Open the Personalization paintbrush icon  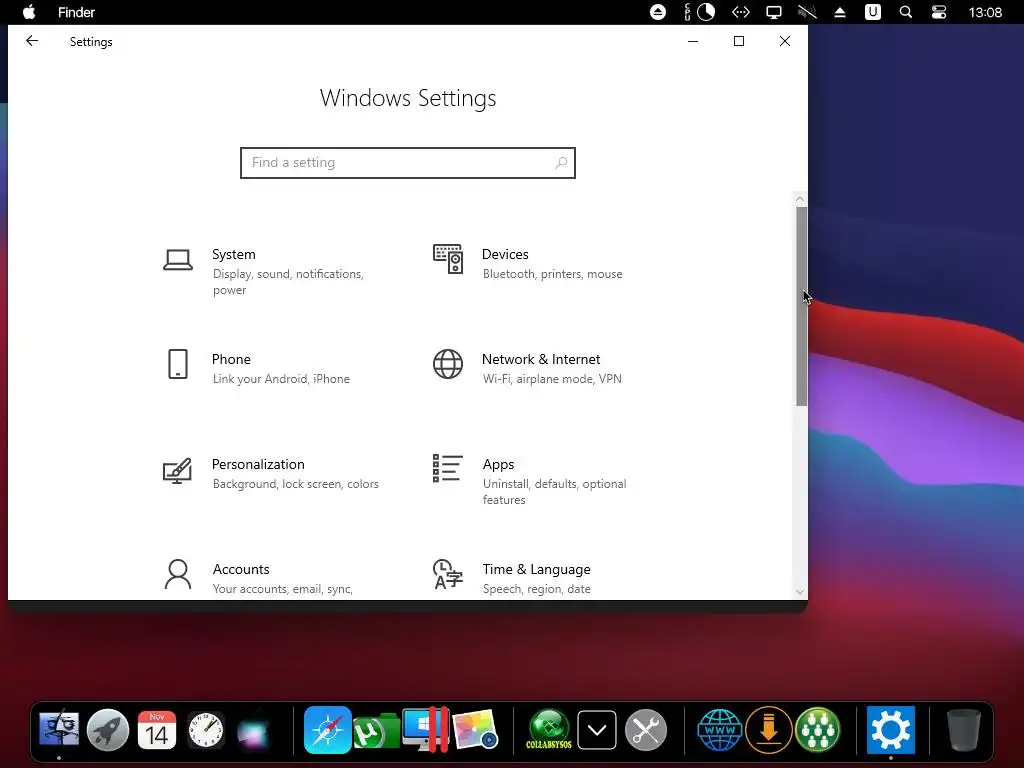coord(178,470)
